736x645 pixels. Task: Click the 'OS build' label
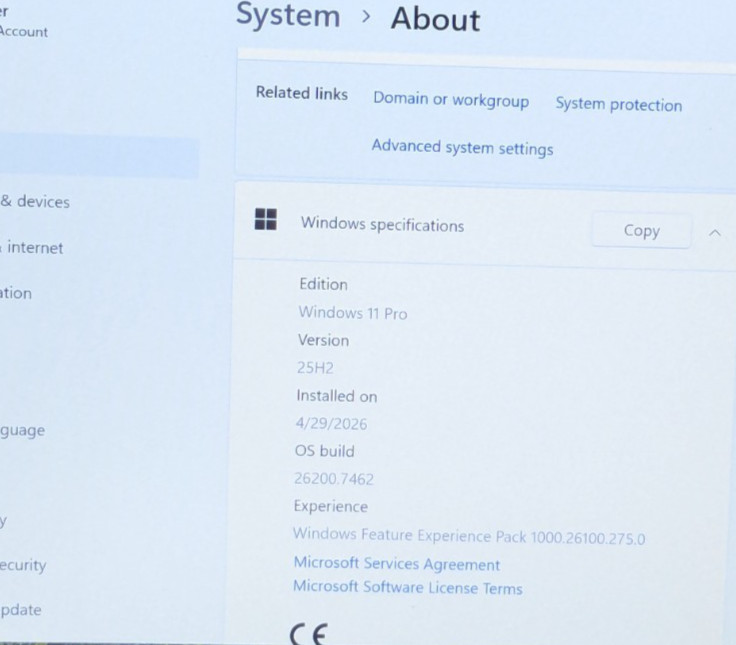(324, 451)
